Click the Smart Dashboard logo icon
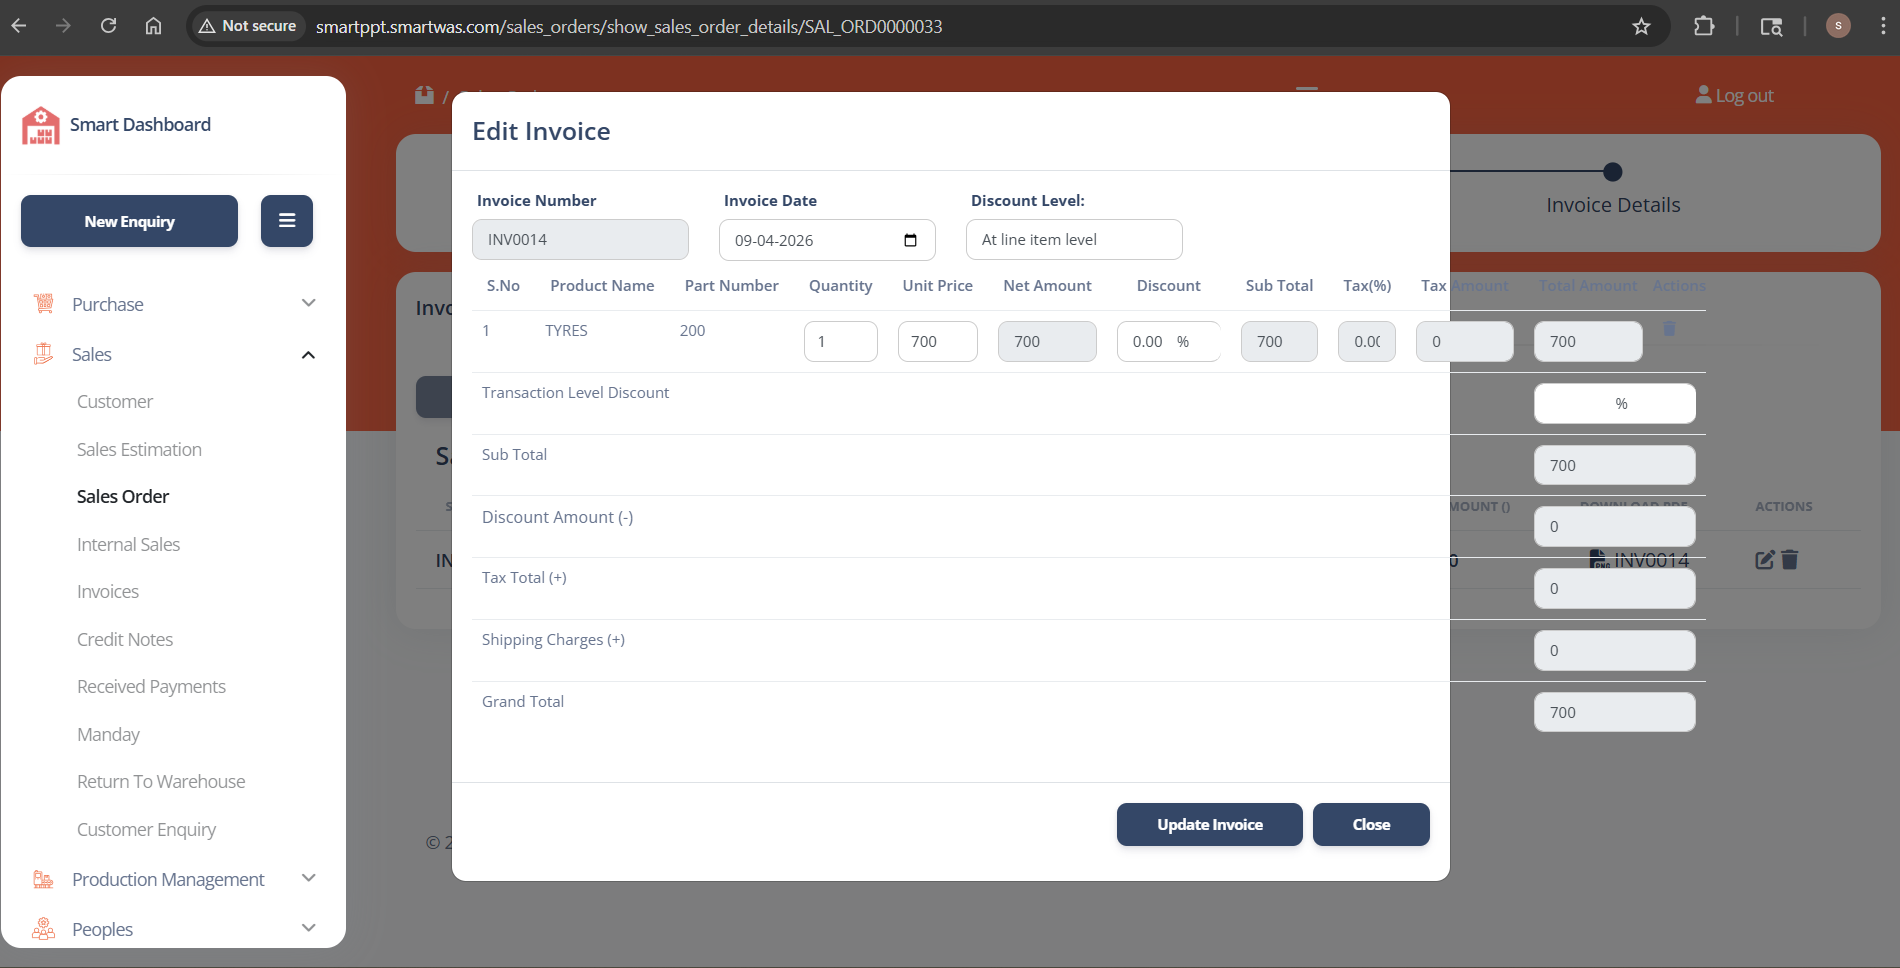1900x968 pixels. (x=41, y=126)
